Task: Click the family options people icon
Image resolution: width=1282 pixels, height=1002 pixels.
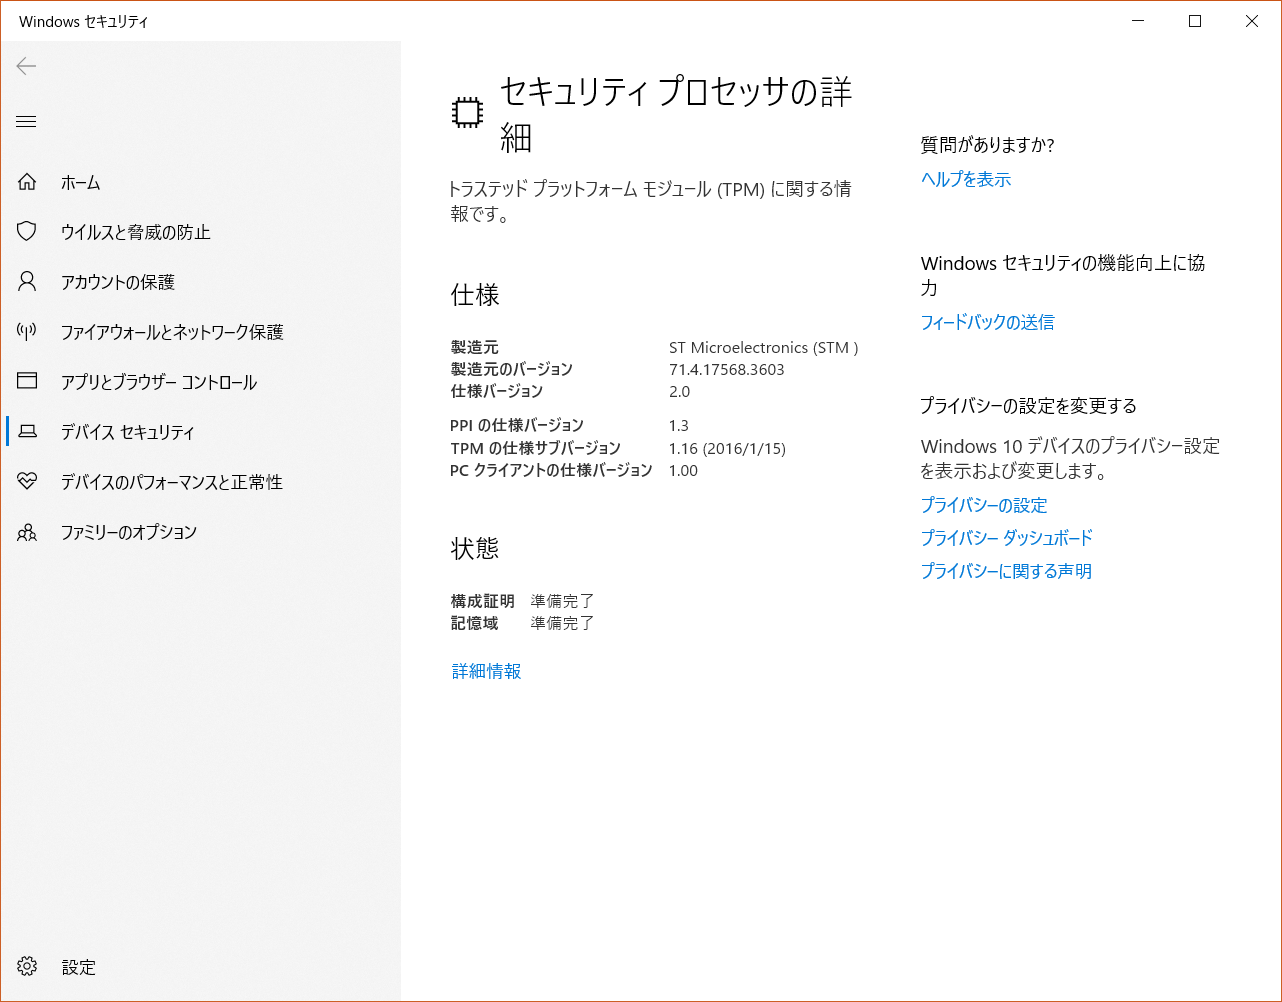Action: [x=27, y=532]
